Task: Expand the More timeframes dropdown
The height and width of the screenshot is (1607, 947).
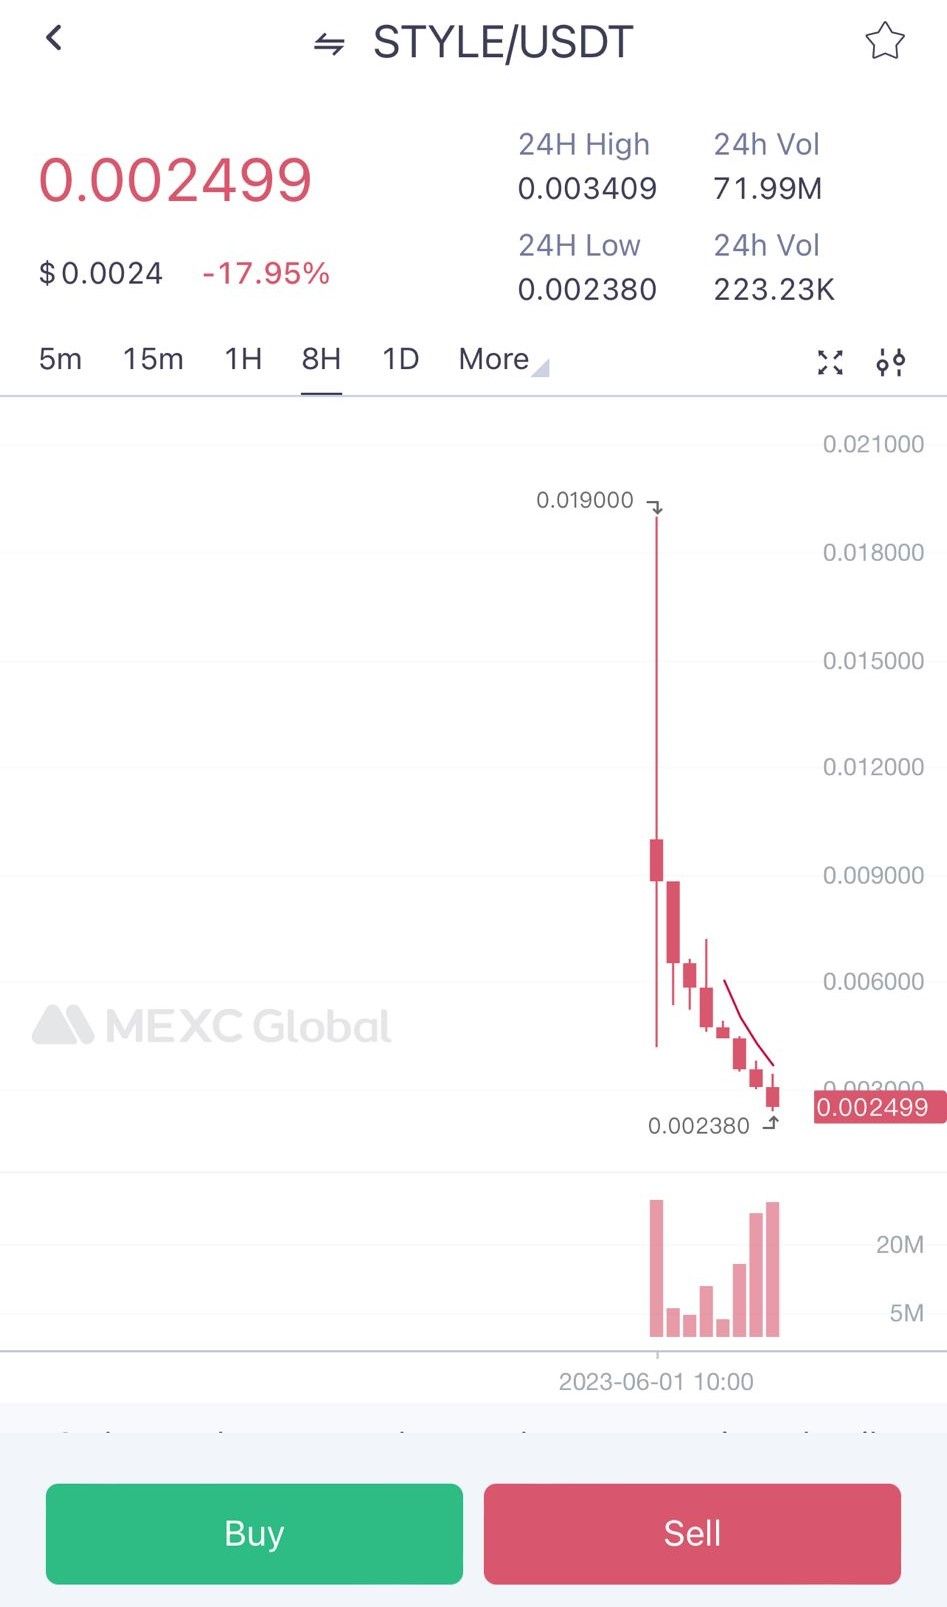Action: point(502,359)
